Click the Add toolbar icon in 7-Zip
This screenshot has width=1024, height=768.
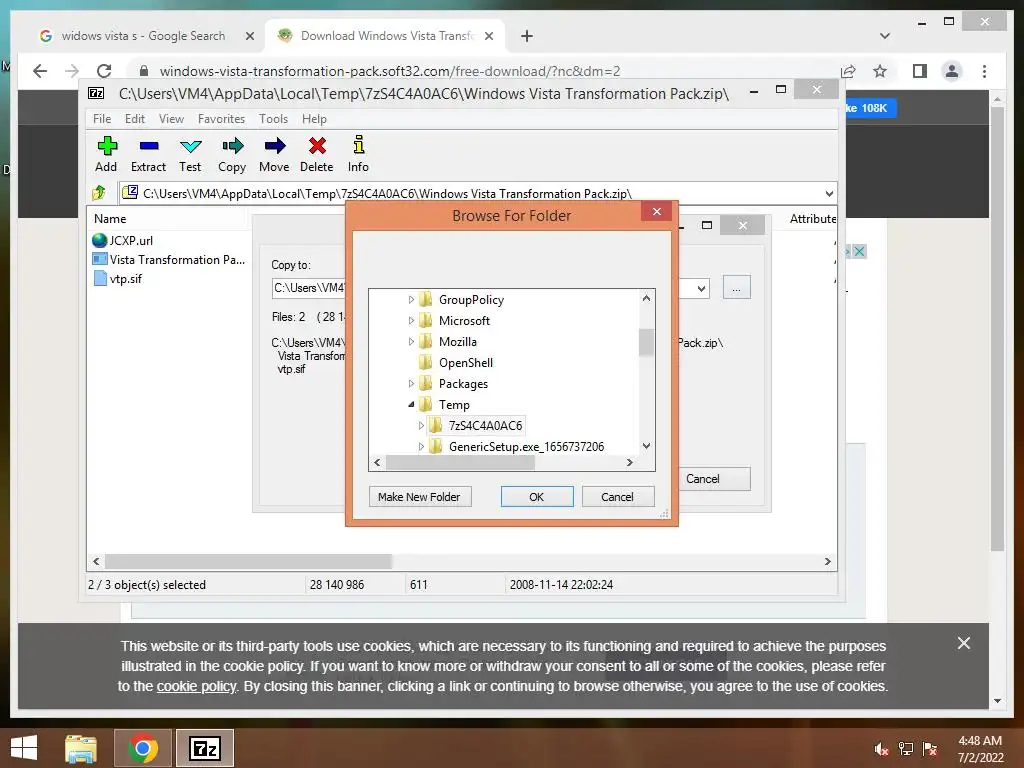coord(107,146)
